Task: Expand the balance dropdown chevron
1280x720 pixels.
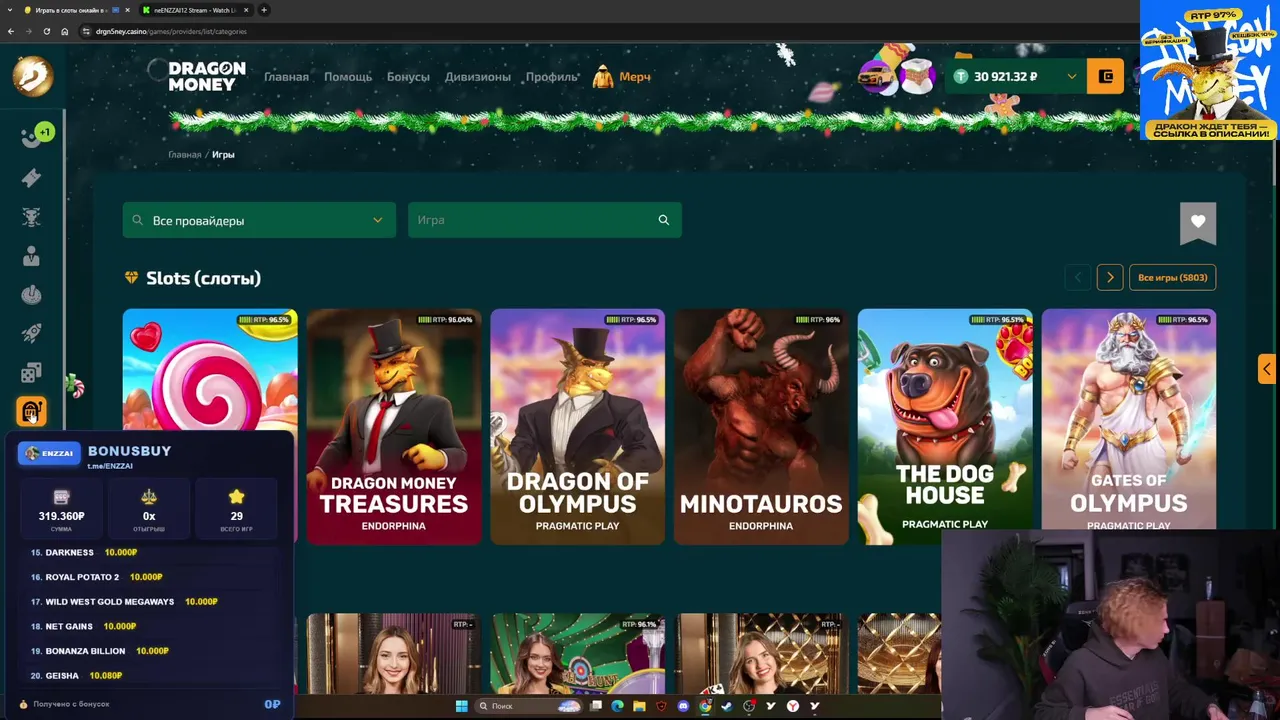Action: point(1072,76)
